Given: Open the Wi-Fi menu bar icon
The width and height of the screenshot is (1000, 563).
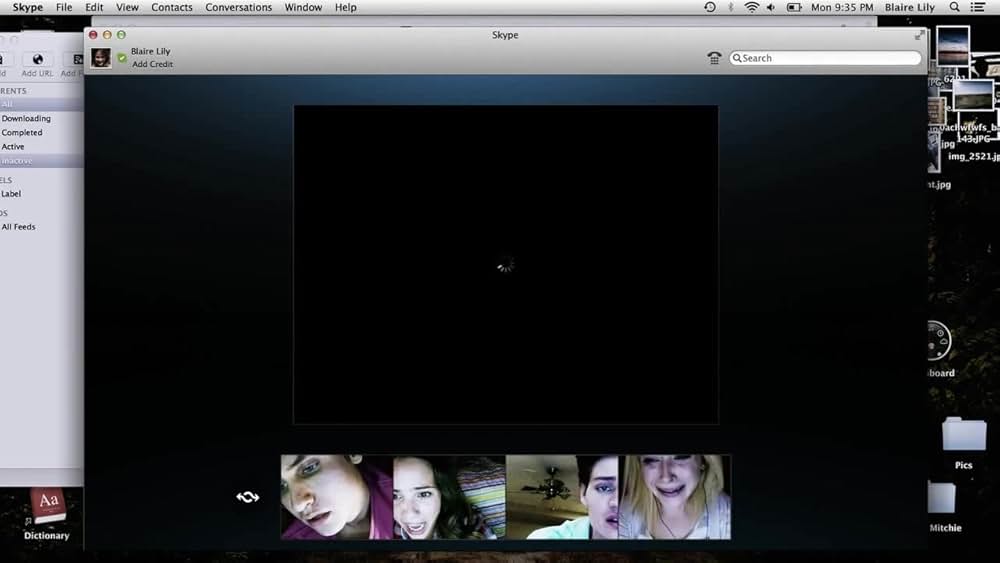Looking at the screenshot, I should (751, 7).
